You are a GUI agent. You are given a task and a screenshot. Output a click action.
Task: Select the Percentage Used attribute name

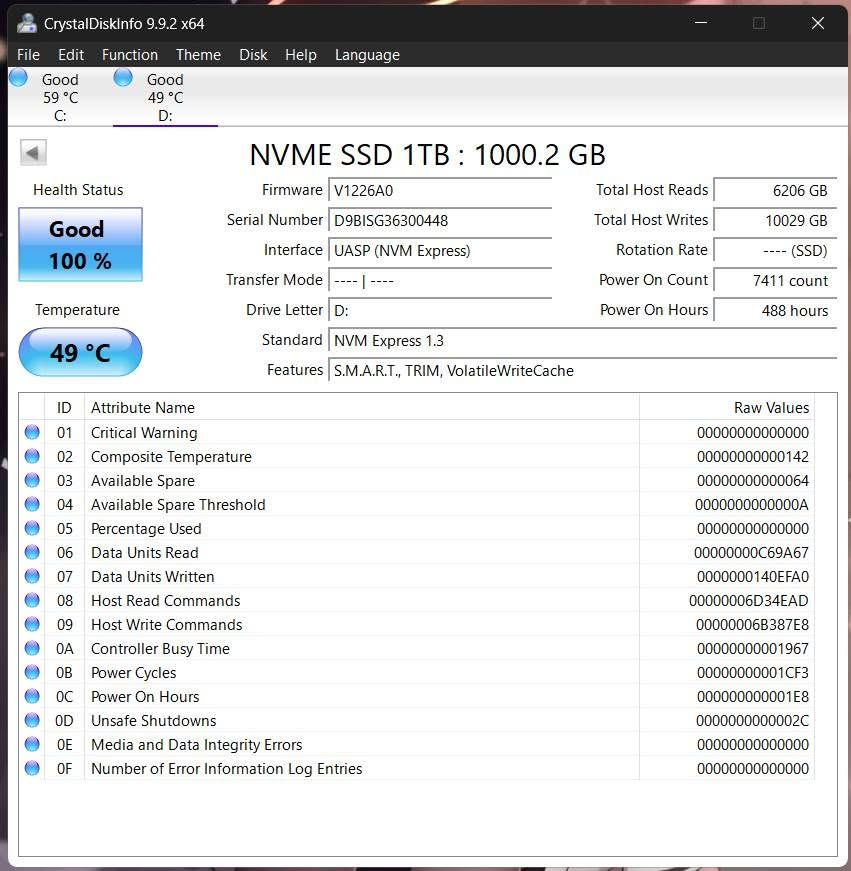pyautogui.click(x=146, y=529)
